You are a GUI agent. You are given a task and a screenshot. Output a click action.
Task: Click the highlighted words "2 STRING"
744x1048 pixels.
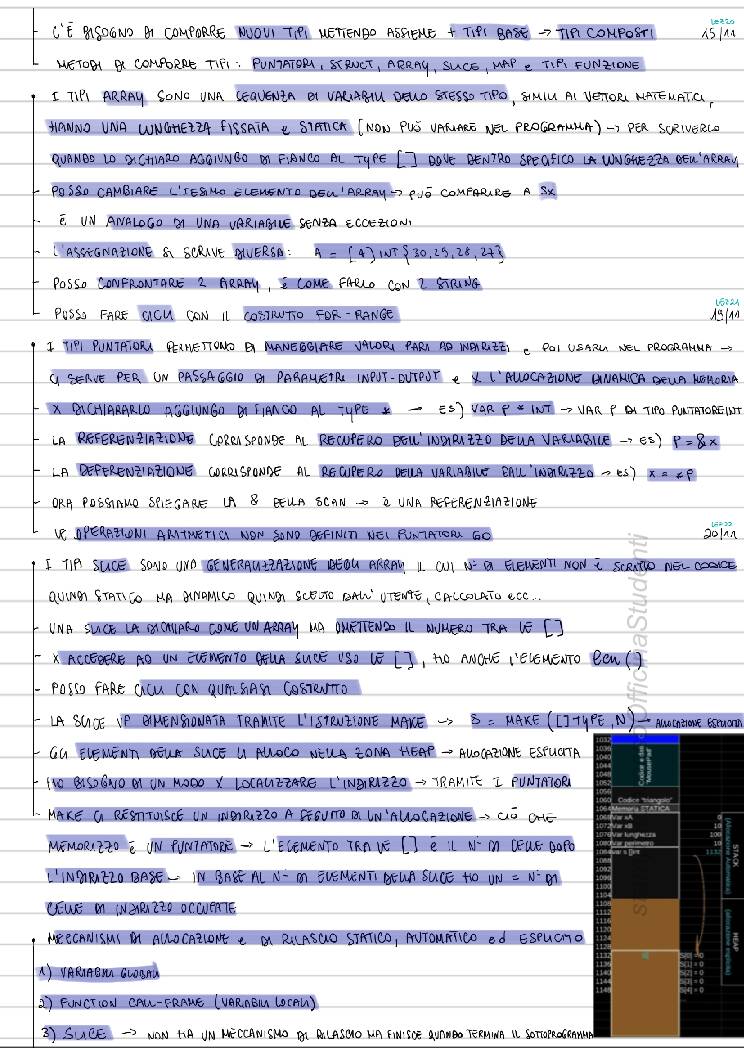(x=449, y=283)
